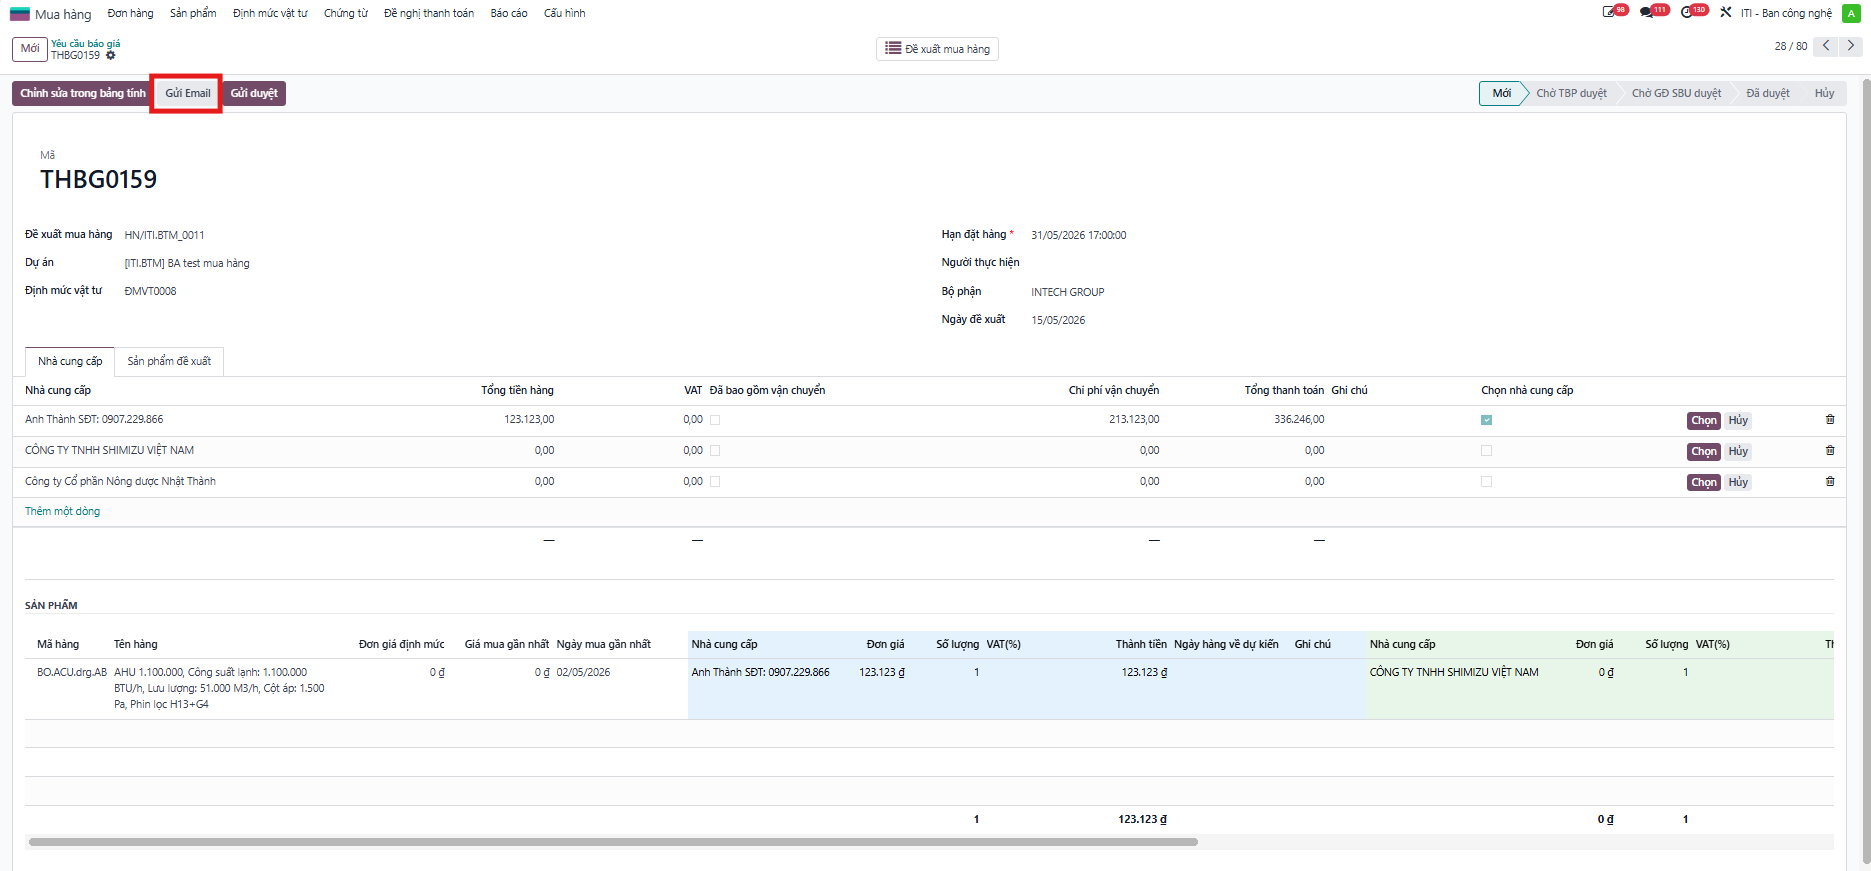This screenshot has width=1871, height=871.
Task: Expand the Chứng từ menu
Action: 346,13
